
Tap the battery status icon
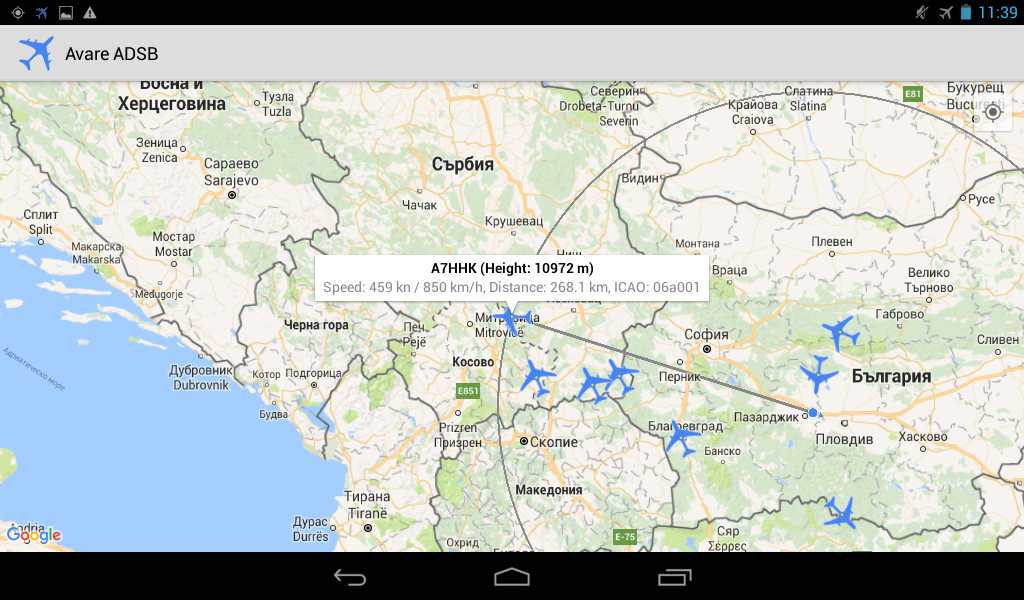click(x=966, y=12)
